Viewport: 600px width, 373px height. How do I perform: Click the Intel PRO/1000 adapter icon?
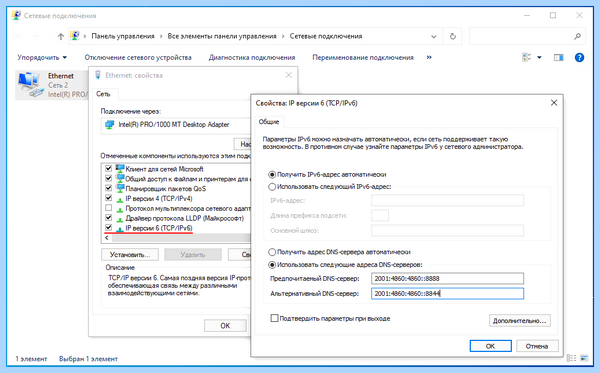click(109, 125)
